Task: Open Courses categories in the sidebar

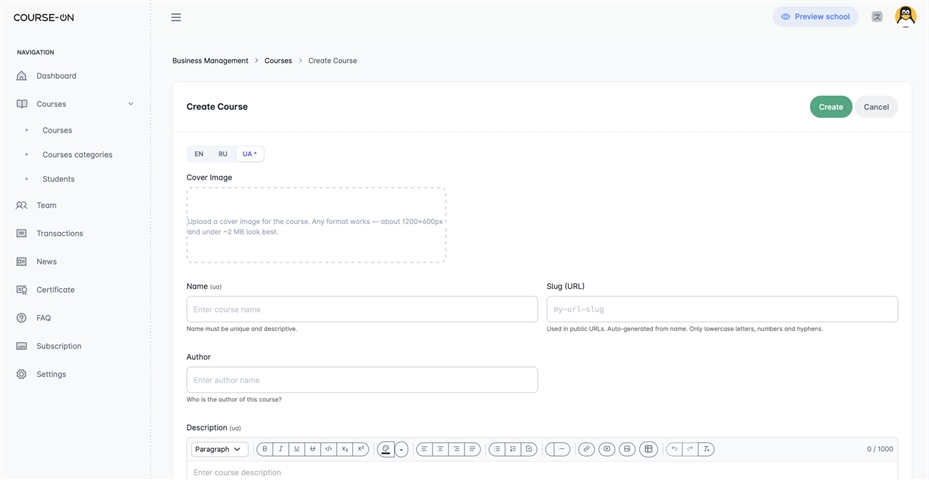Action: tap(77, 155)
